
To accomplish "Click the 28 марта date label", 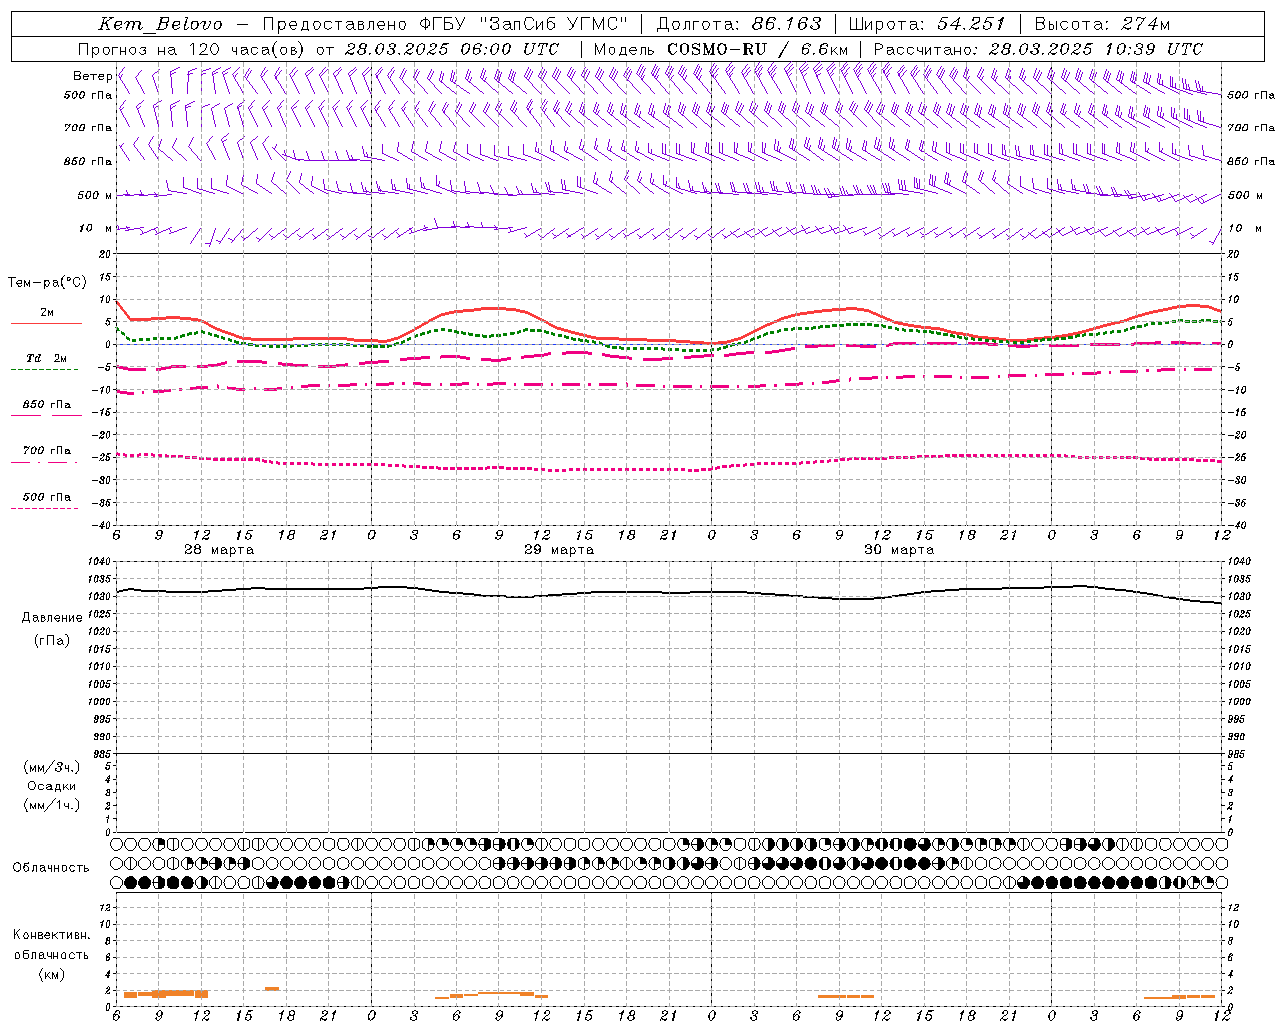I will click(219, 550).
